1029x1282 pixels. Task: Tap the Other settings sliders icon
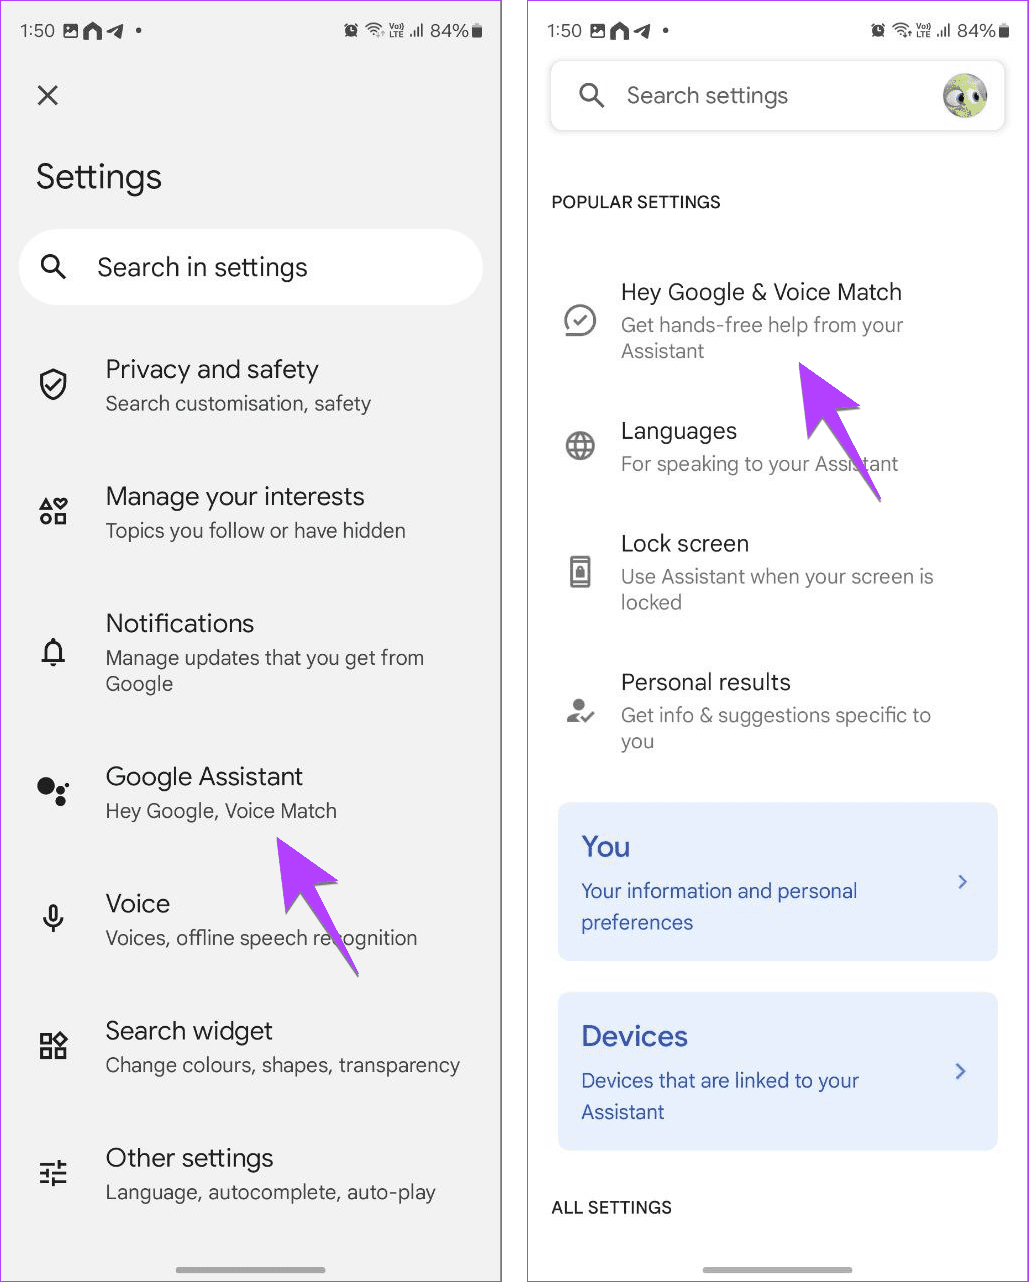(53, 1172)
